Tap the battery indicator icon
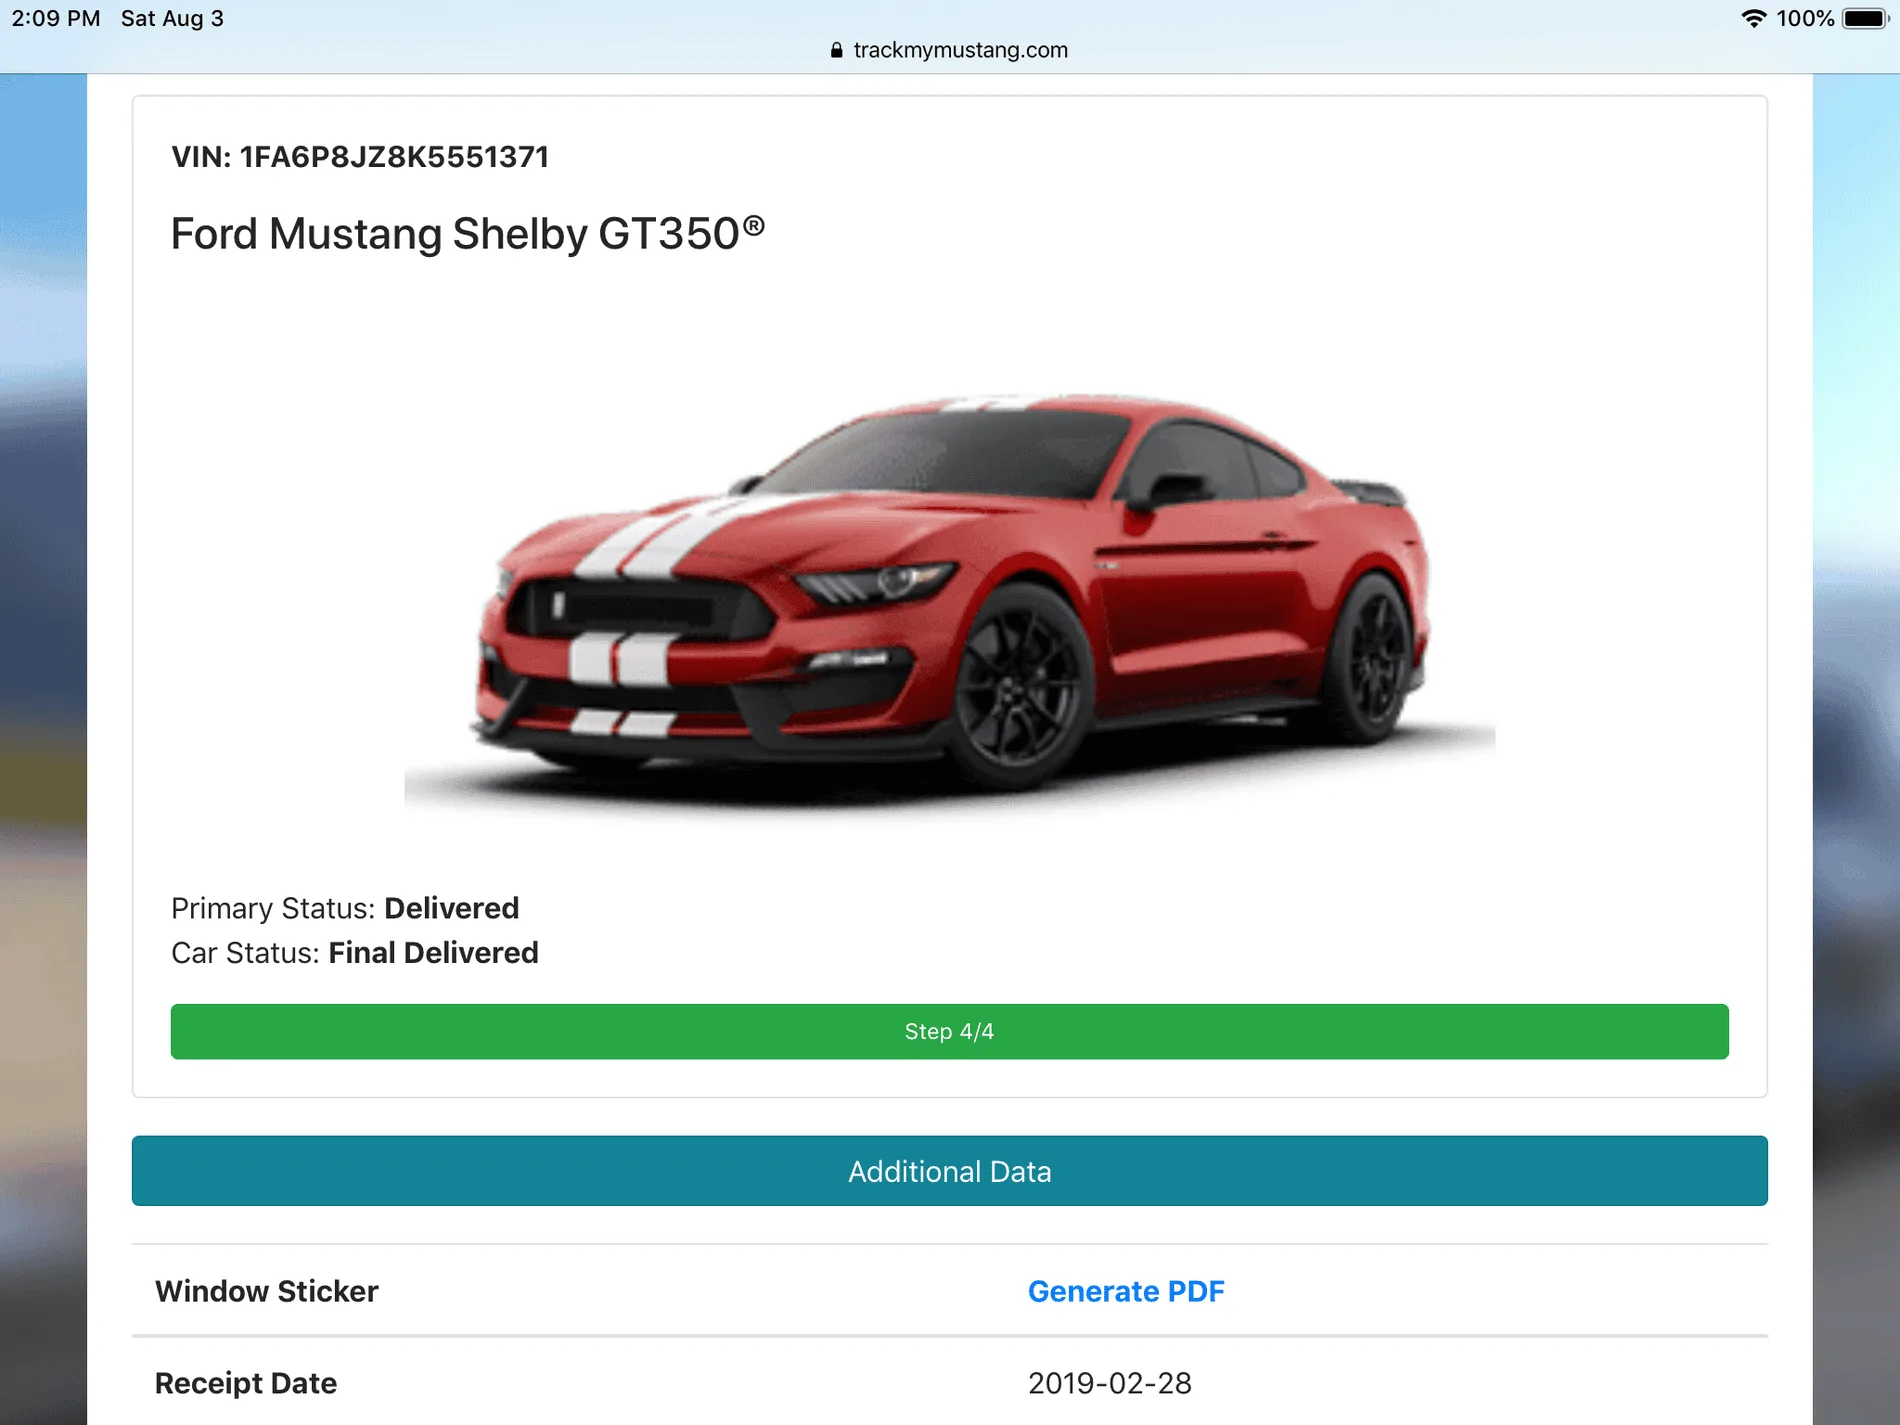 (x=1866, y=19)
